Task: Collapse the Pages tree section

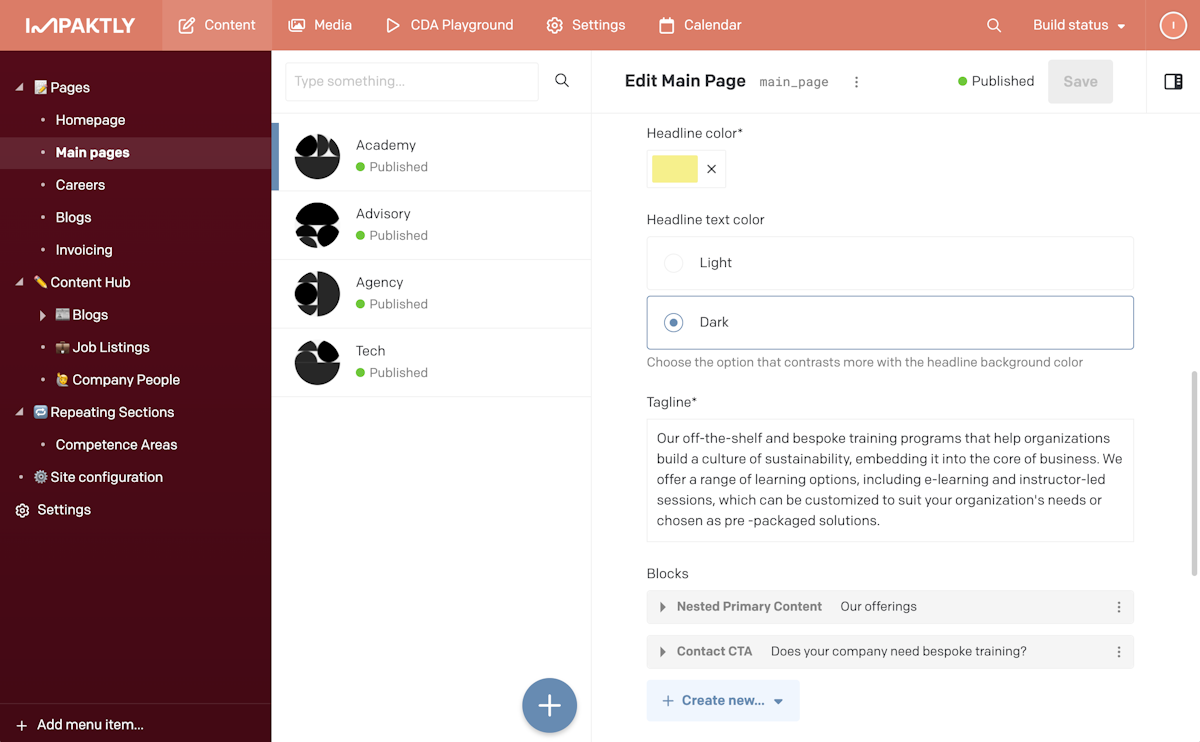Action: point(20,88)
